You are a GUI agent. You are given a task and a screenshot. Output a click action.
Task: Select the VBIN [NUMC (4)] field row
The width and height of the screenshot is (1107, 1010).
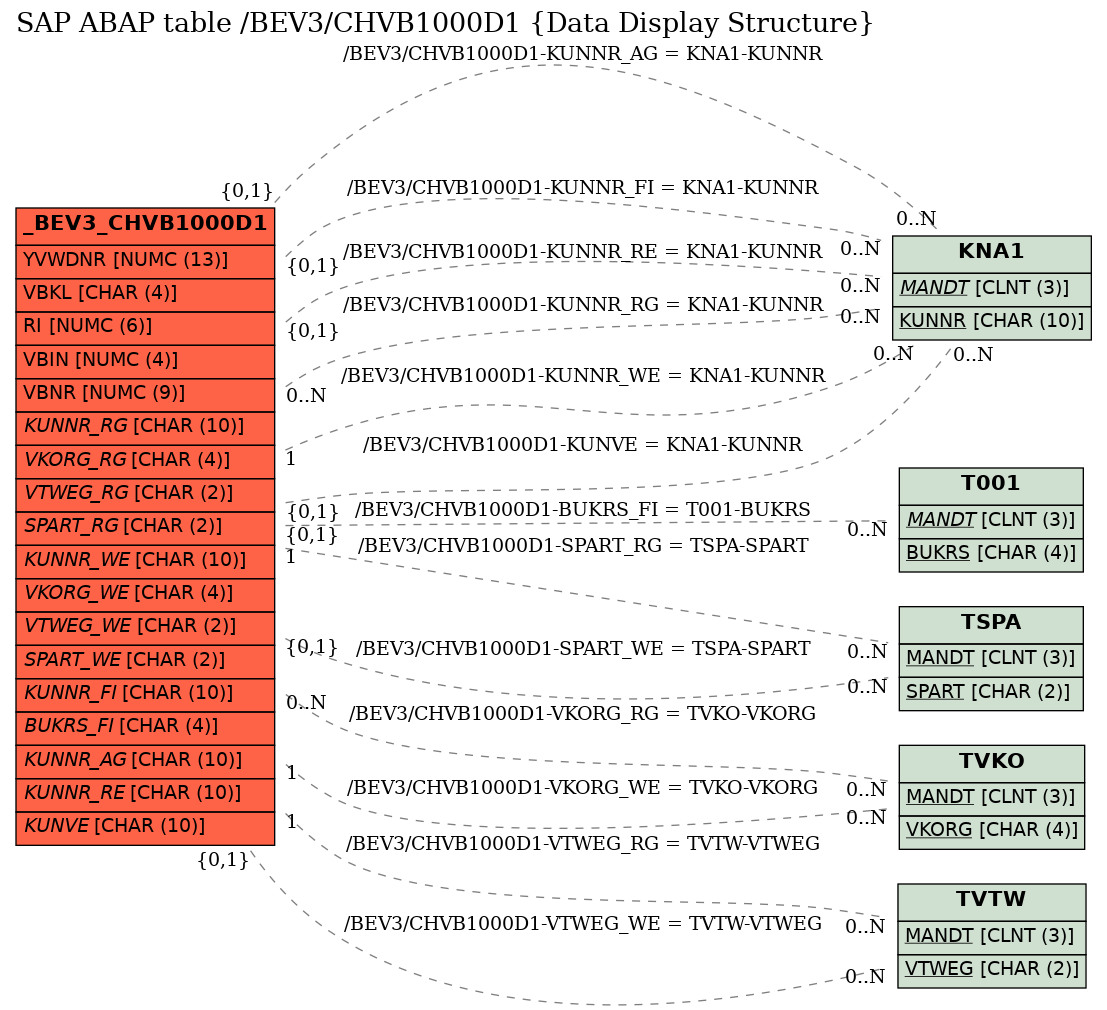[145, 361]
